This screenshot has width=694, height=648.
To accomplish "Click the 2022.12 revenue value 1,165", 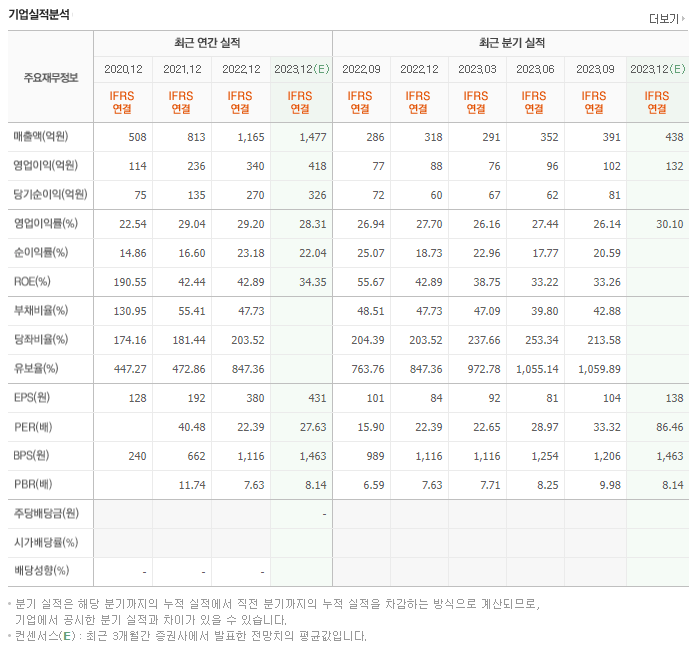I will 251,137.
